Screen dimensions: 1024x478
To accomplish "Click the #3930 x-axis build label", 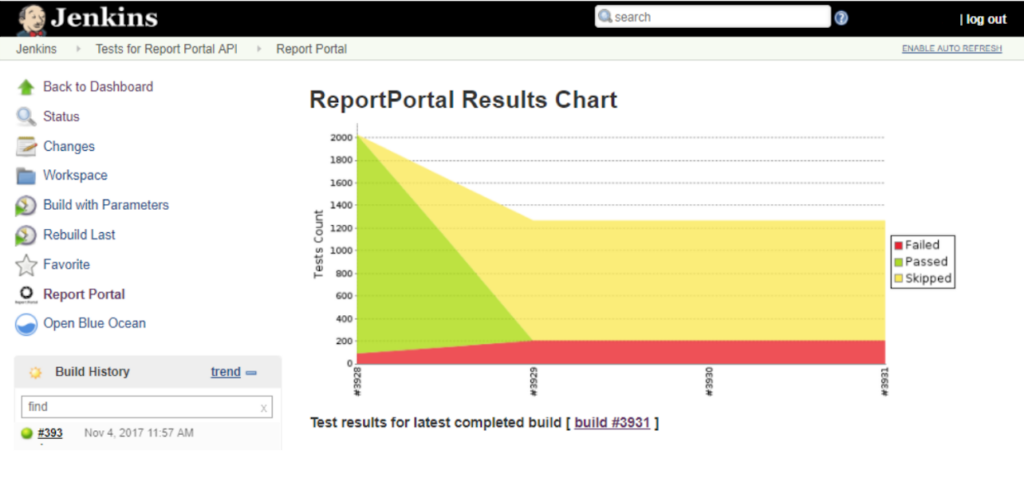I will coord(709,383).
